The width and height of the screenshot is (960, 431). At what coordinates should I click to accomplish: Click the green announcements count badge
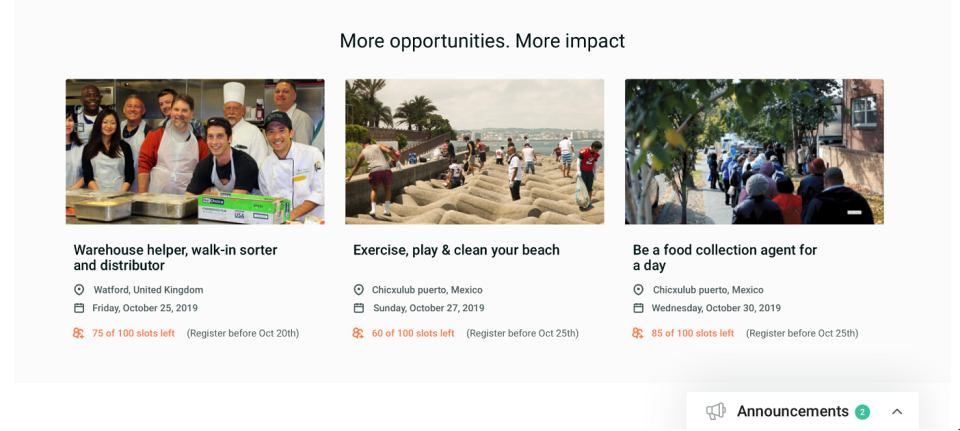[862, 412]
